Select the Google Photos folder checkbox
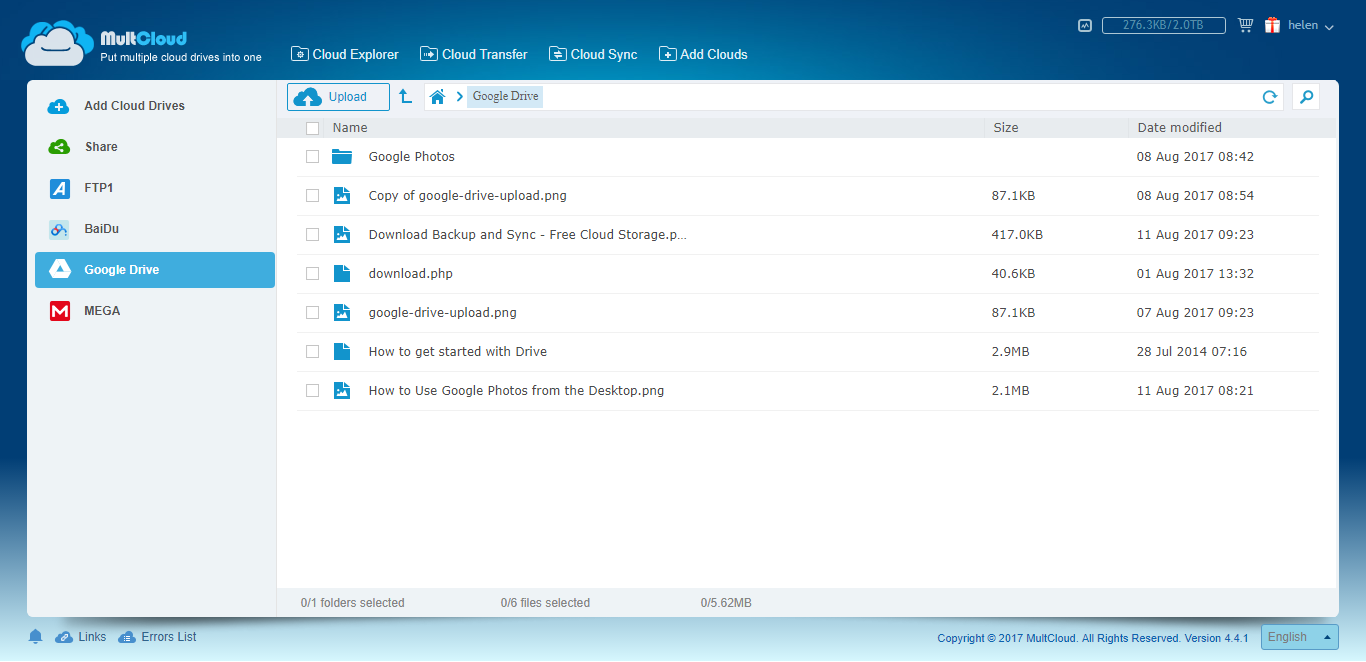Screen dimensions: 1366x662 312,156
